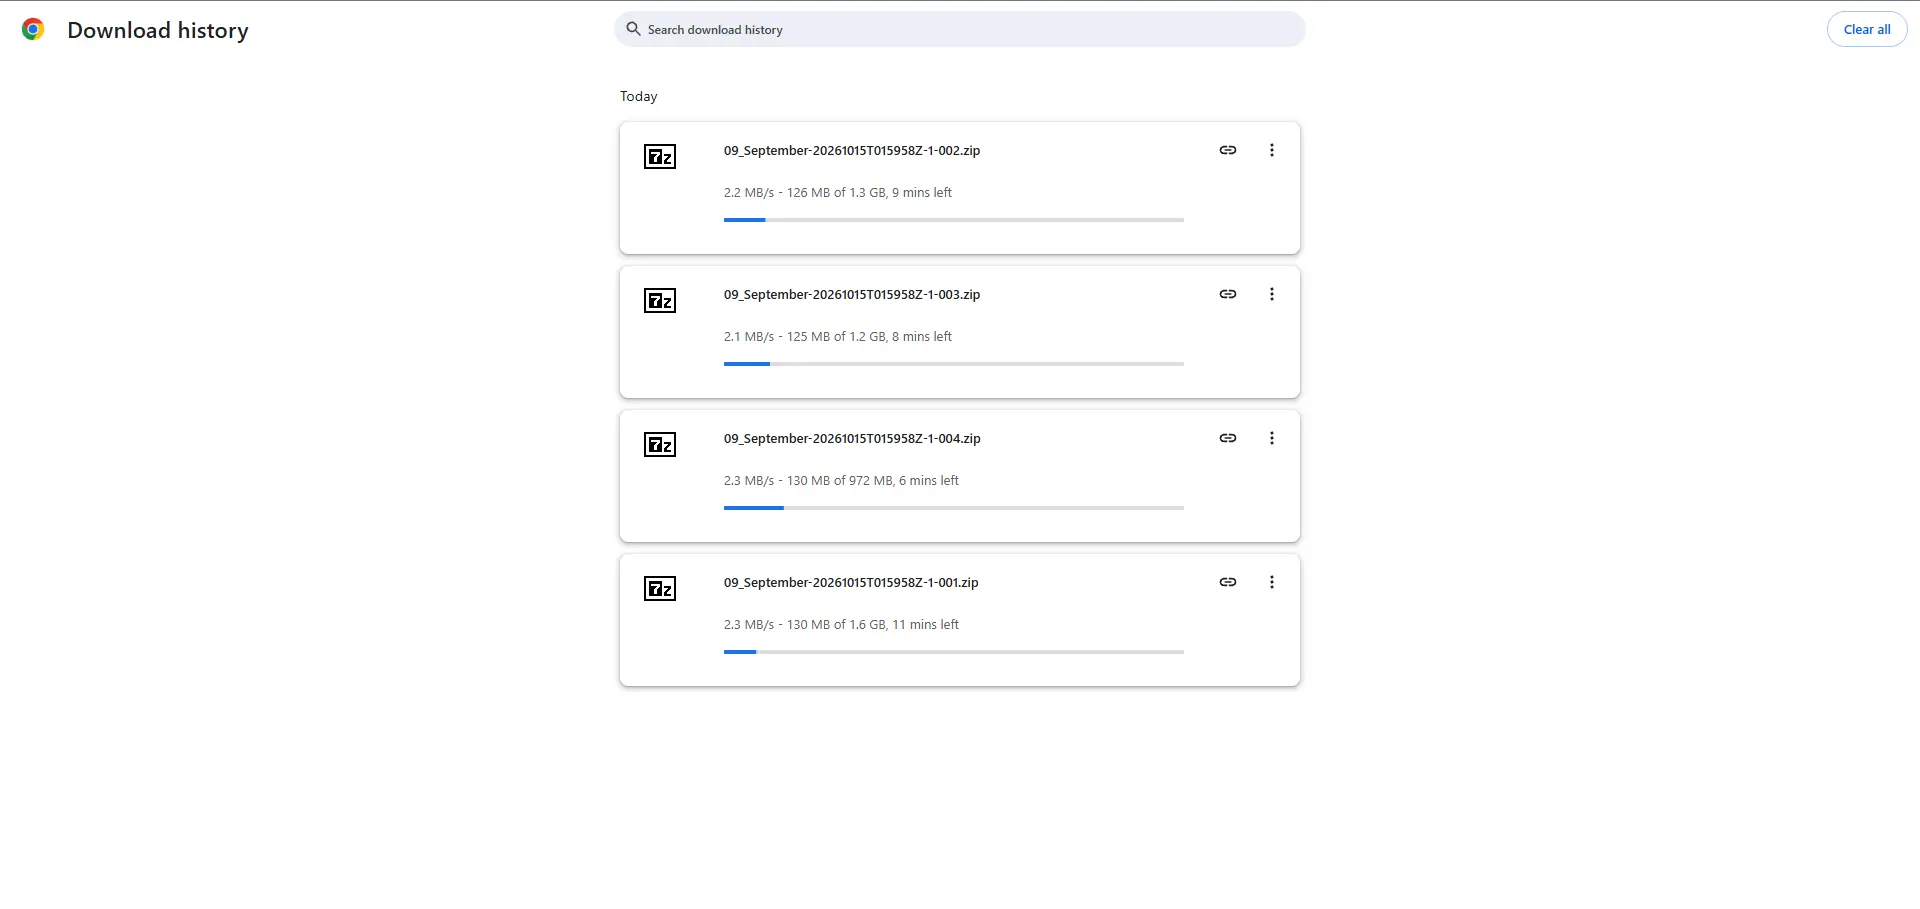
Task: Click the 'Download history' page title
Action: pos(158,31)
